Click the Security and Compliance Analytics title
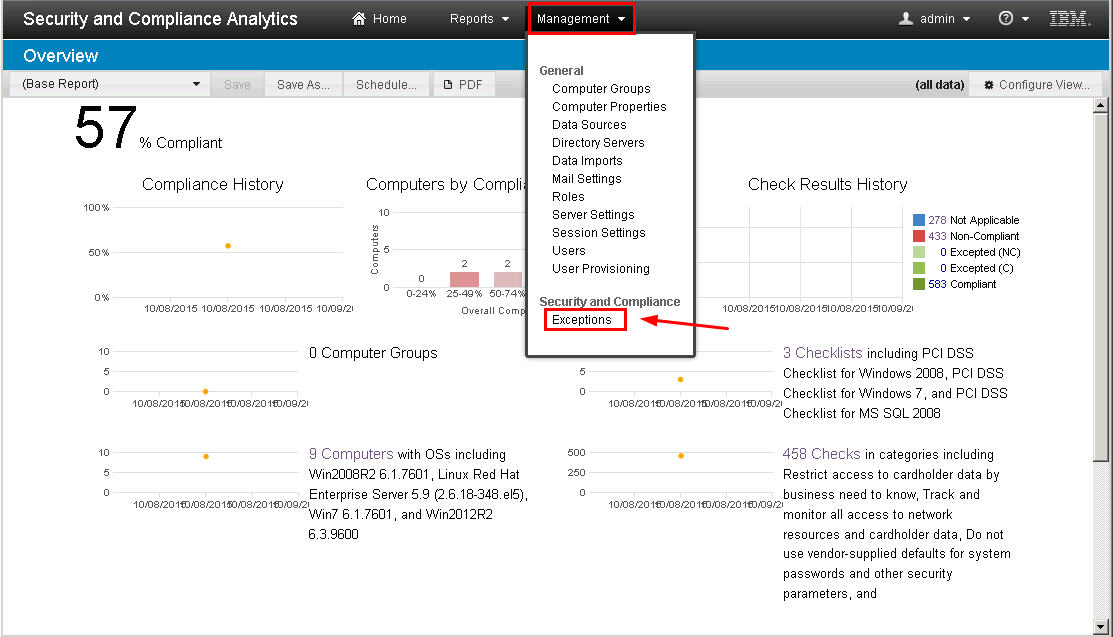 [x=160, y=19]
